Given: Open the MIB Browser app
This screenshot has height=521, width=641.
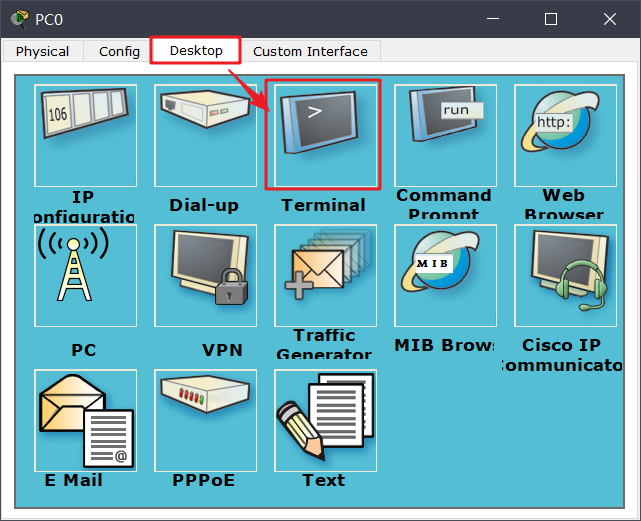Looking at the screenshot, I should (445, 275).
